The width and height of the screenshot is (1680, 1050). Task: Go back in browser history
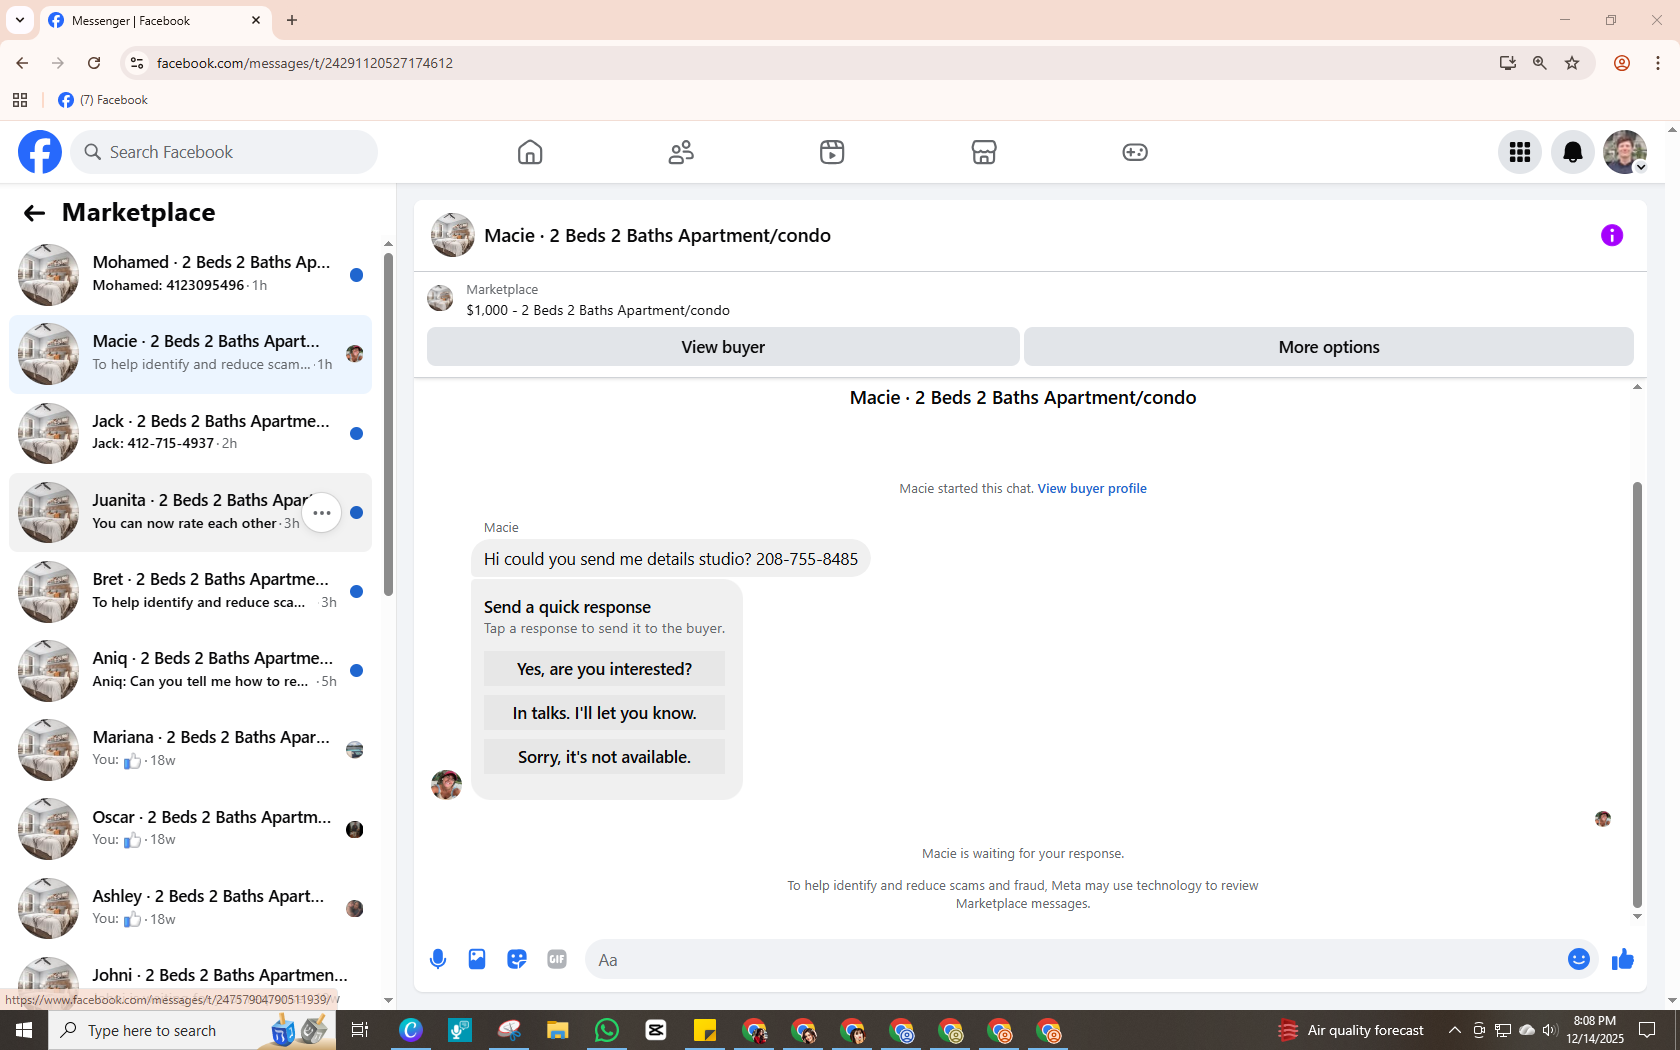(22, 63)
